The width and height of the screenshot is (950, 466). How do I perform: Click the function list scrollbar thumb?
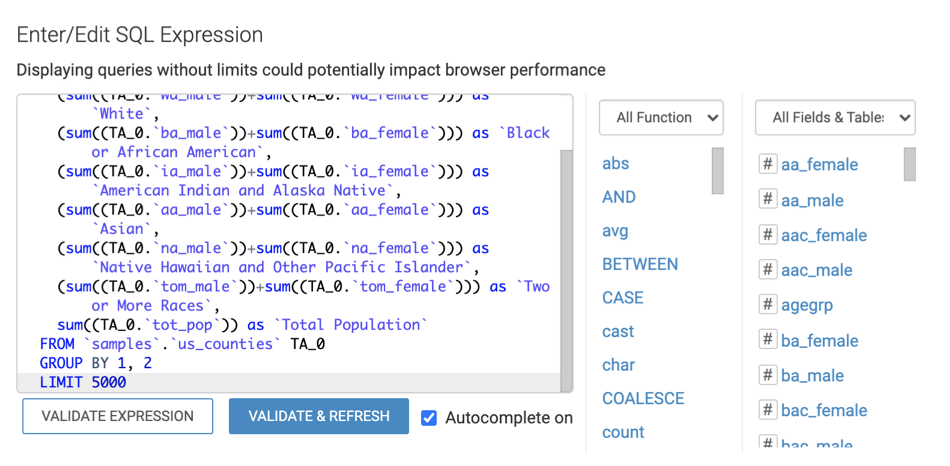717,170
